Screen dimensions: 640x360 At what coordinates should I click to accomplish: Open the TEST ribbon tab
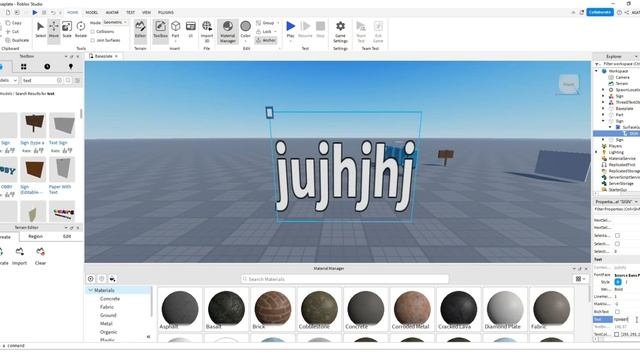(131, 13)
